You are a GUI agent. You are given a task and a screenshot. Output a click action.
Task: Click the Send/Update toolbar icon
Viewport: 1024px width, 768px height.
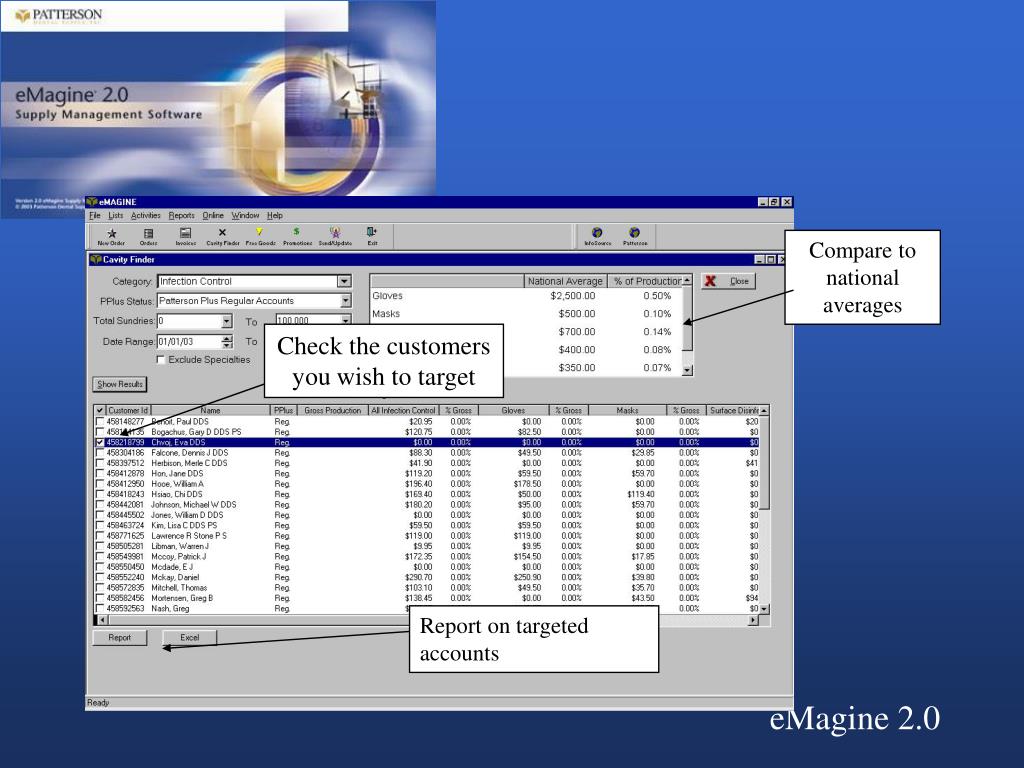coord(335,234)
